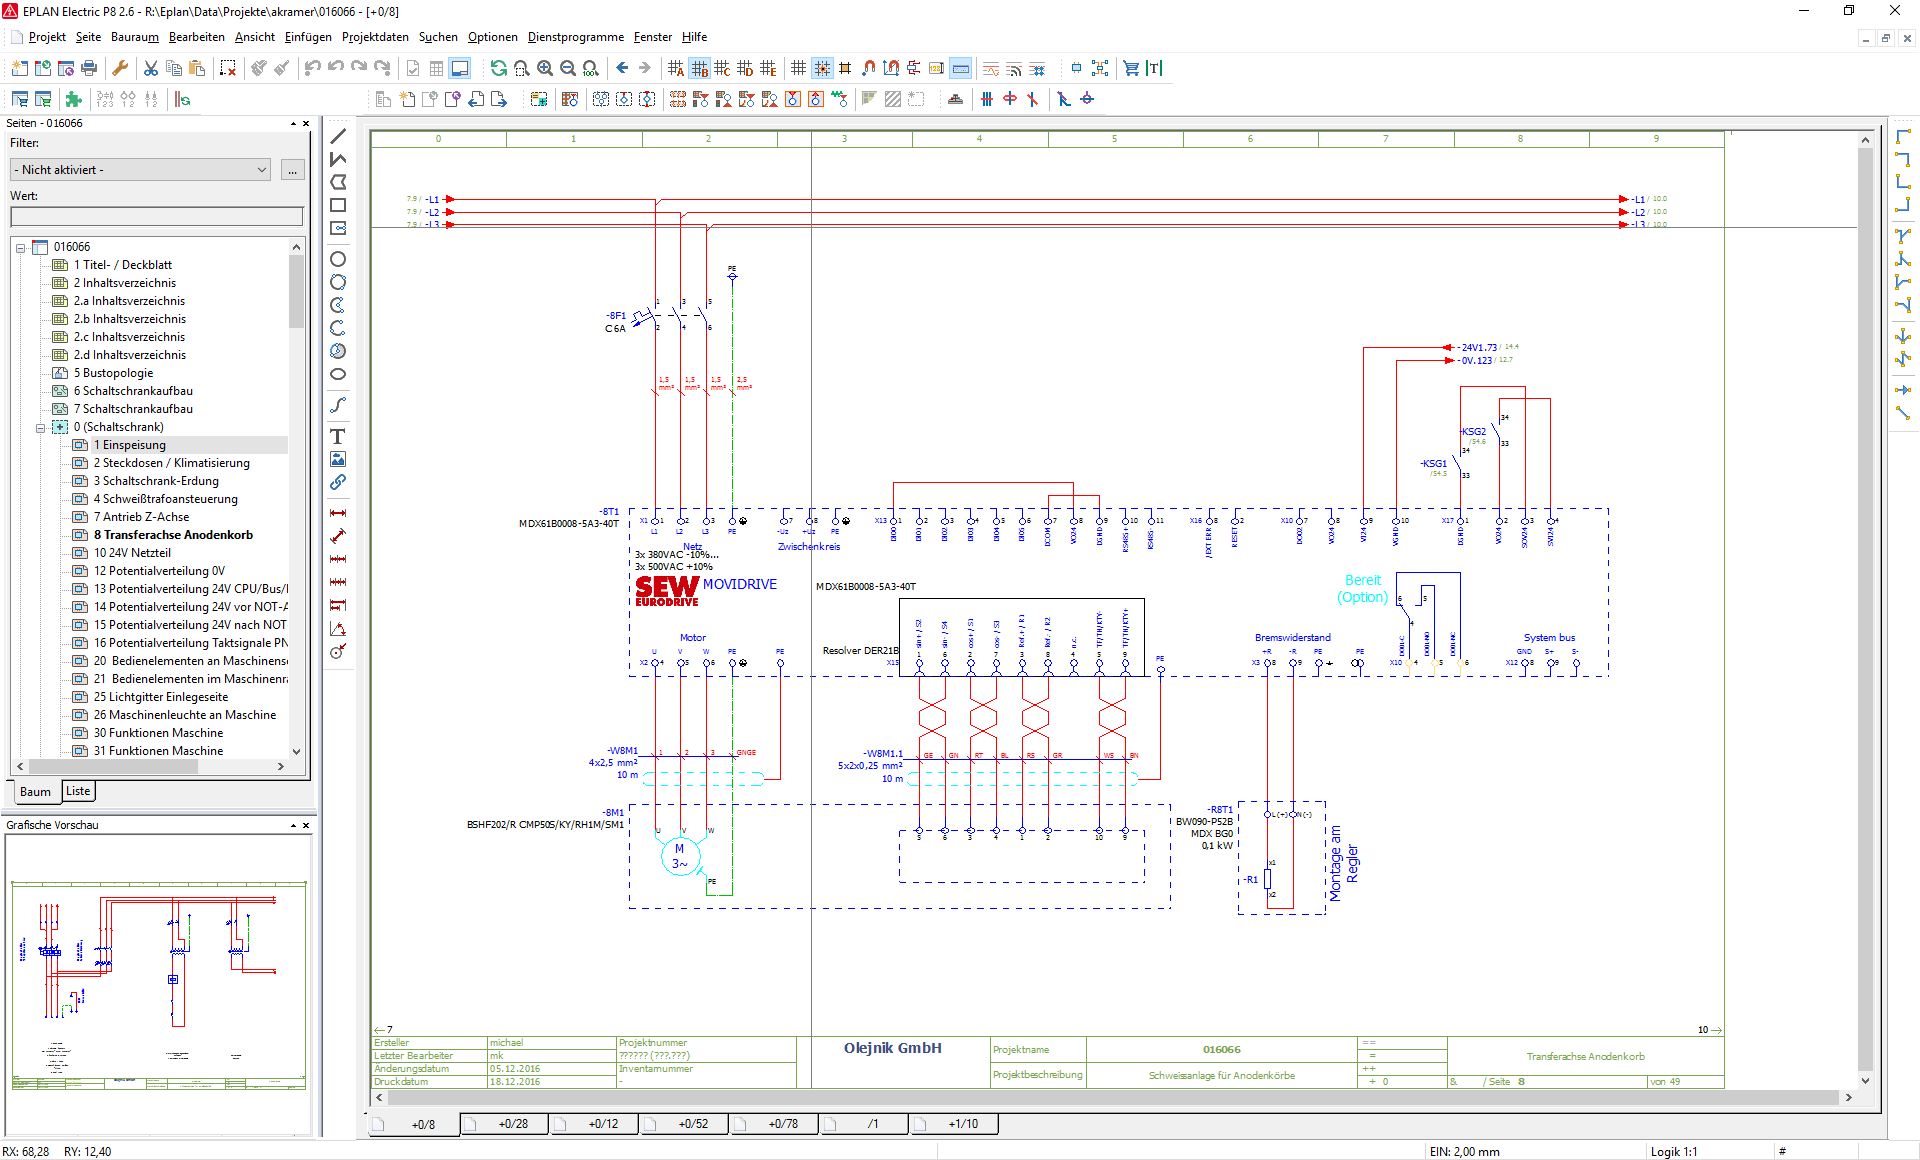Collapse the 0 (Schaltschrank) tree node
This screenshot has width=1920, height=1160.
pyautogui.click(x=41, y=427)
